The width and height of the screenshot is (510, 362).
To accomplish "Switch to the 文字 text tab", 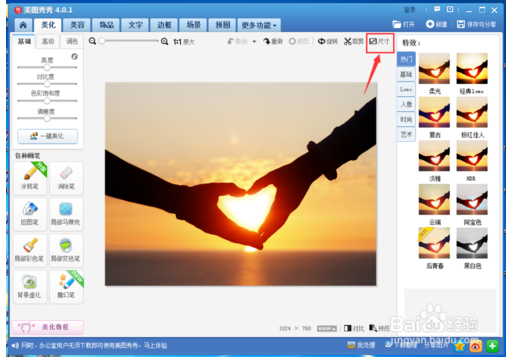I will coord(135,25).
